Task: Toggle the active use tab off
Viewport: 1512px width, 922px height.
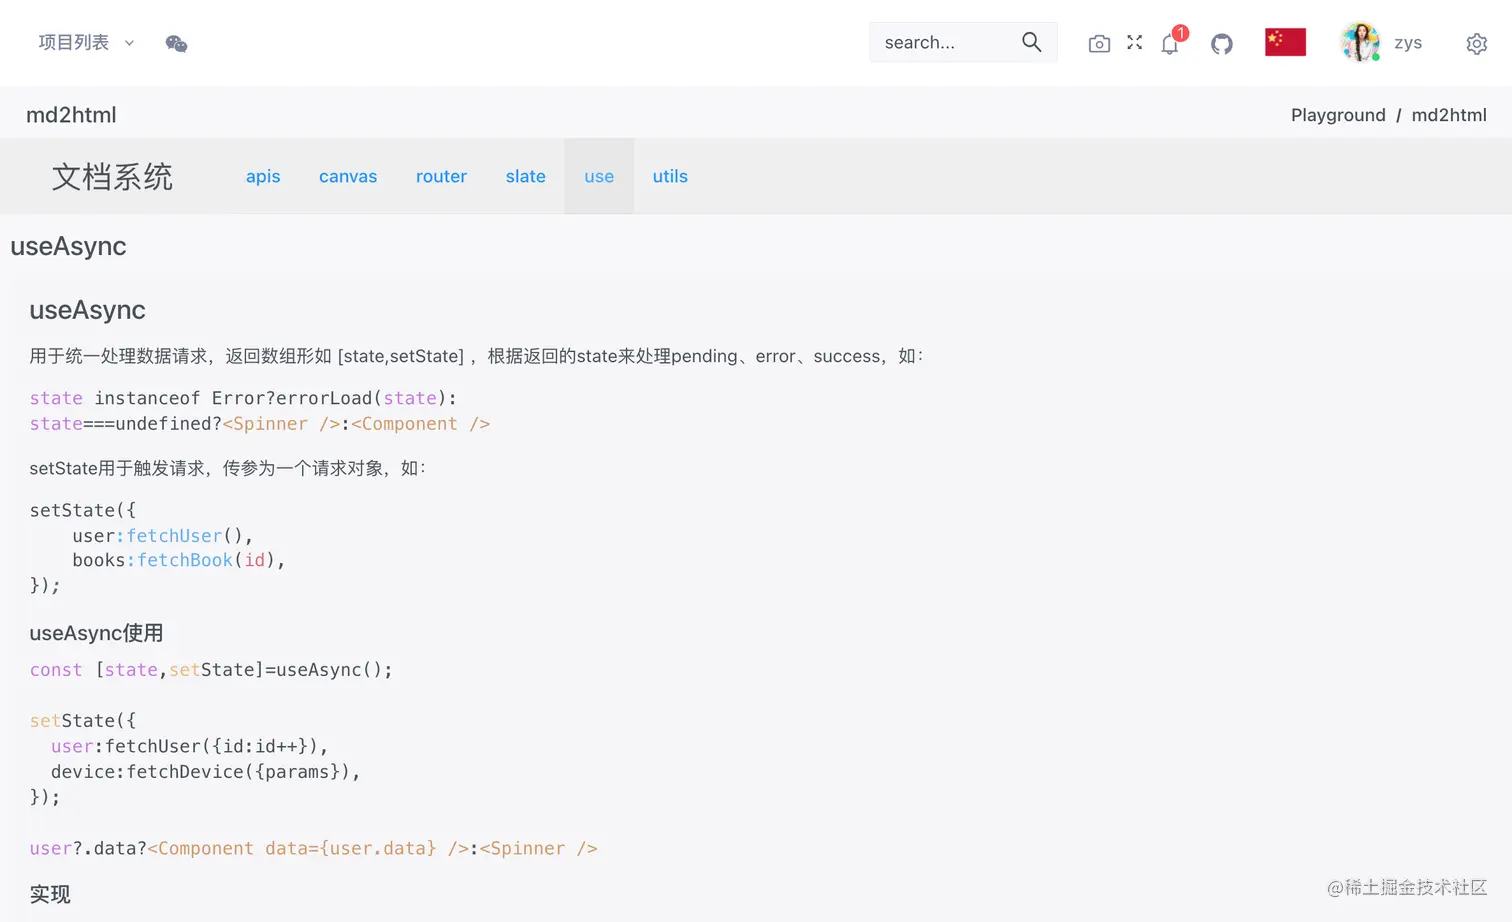Action: click(x=598, y=176)
